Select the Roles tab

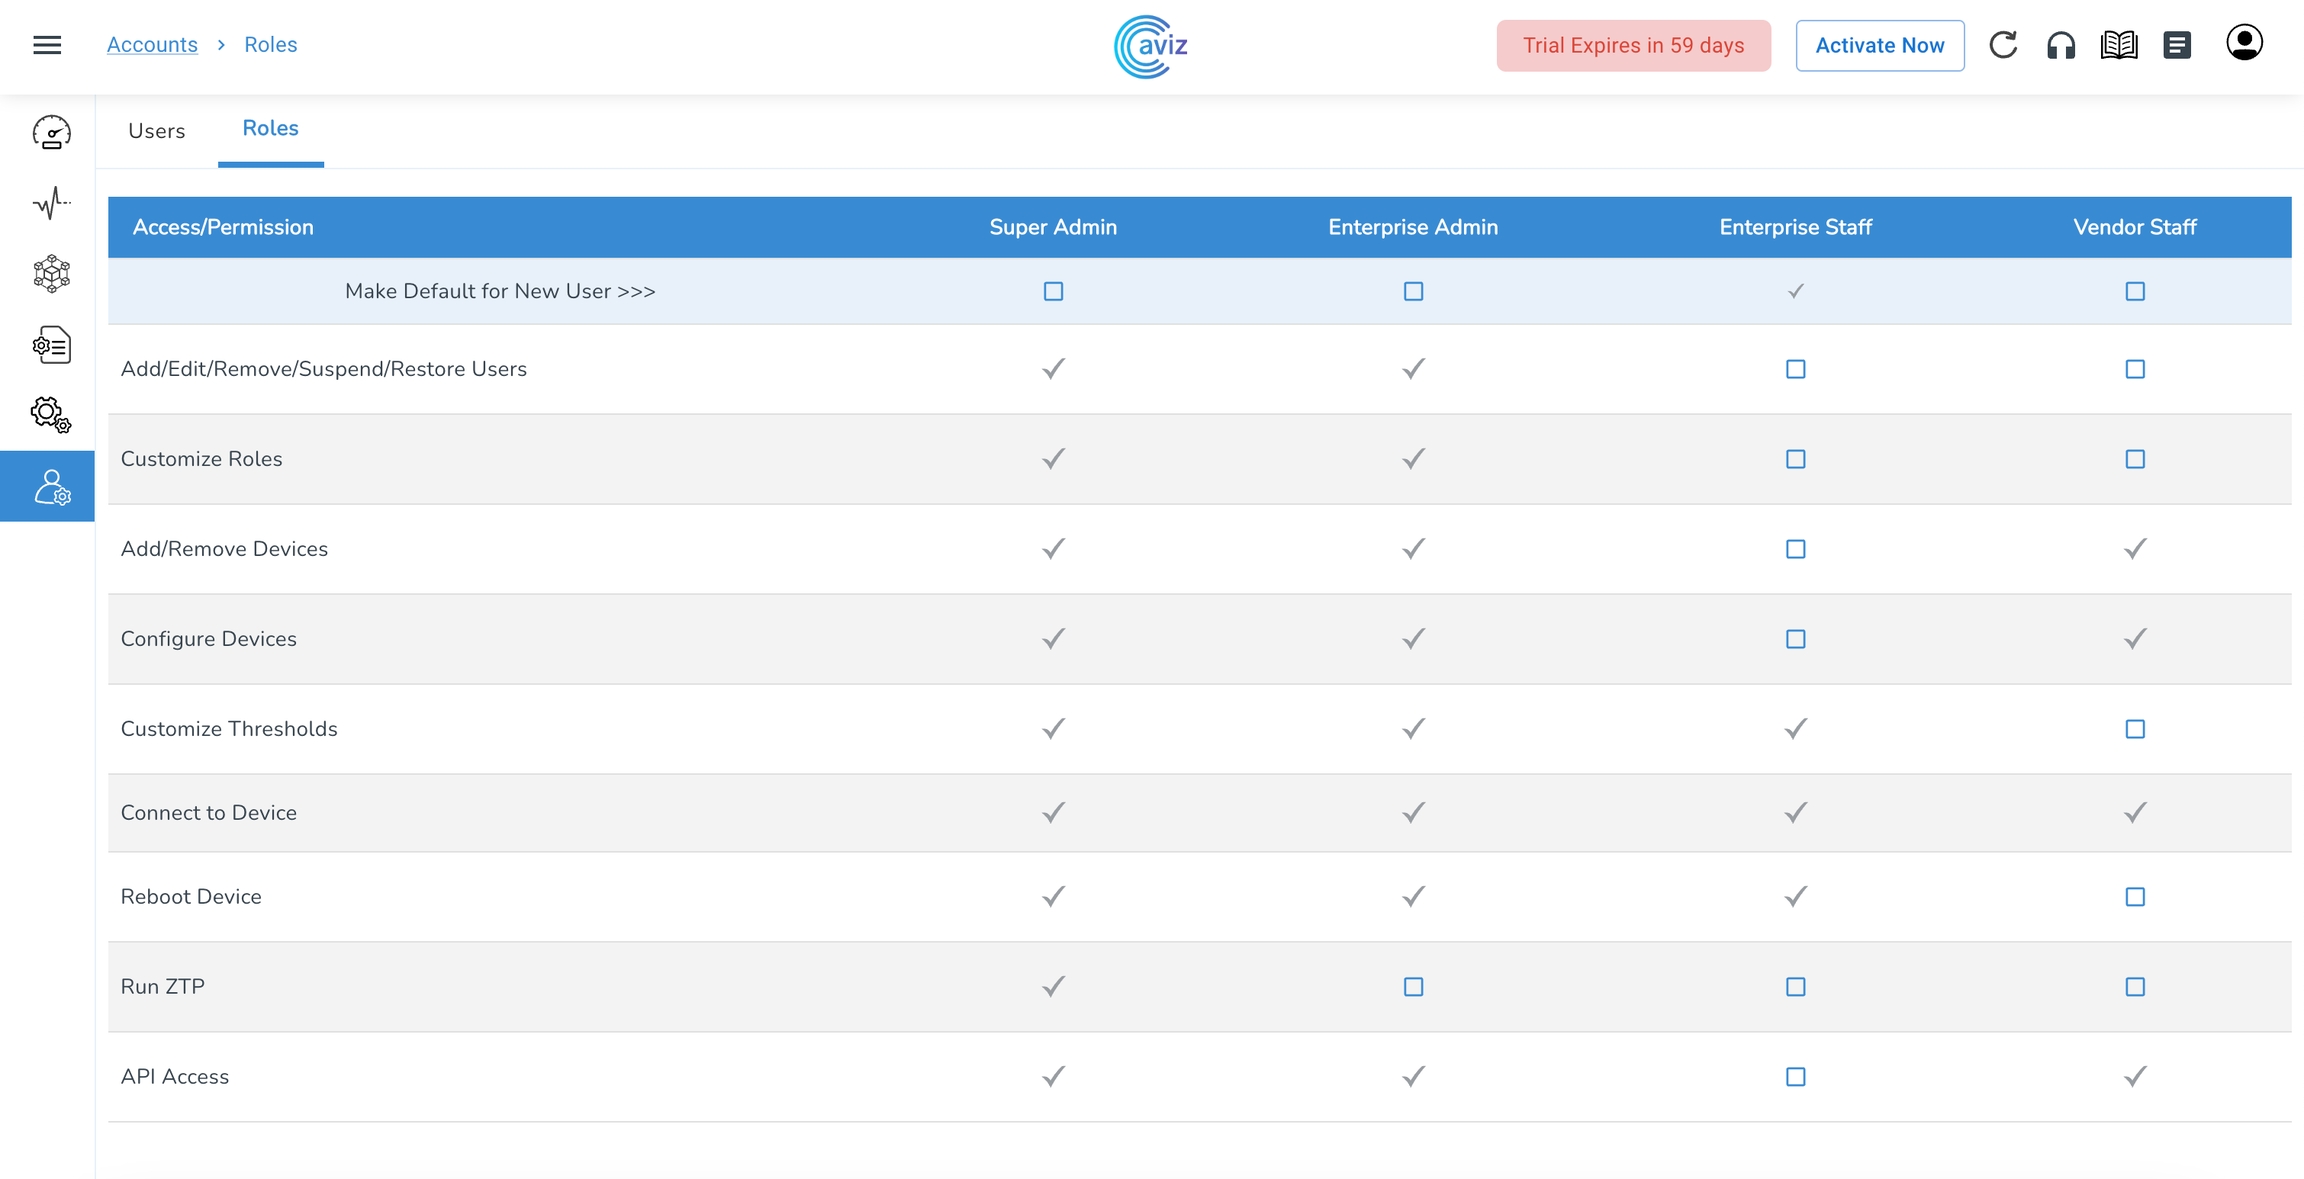point(270,129)
